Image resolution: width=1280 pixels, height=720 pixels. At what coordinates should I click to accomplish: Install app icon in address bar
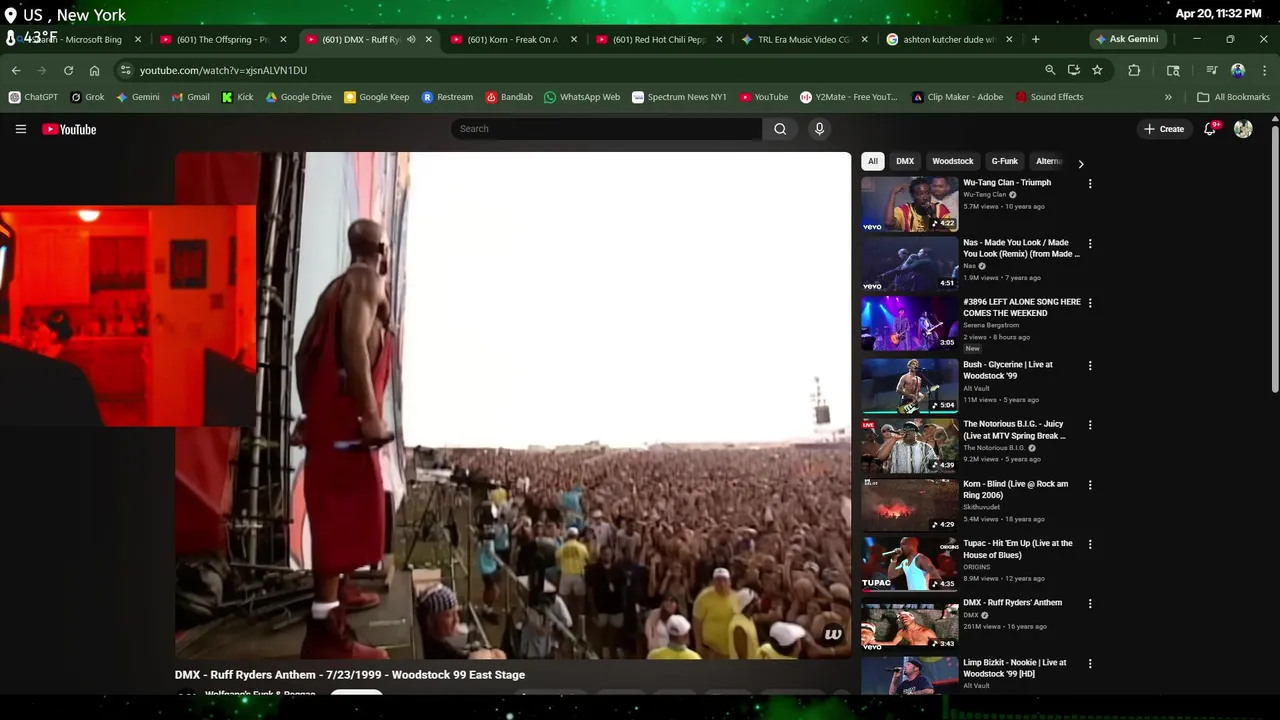pos(1073,70)
